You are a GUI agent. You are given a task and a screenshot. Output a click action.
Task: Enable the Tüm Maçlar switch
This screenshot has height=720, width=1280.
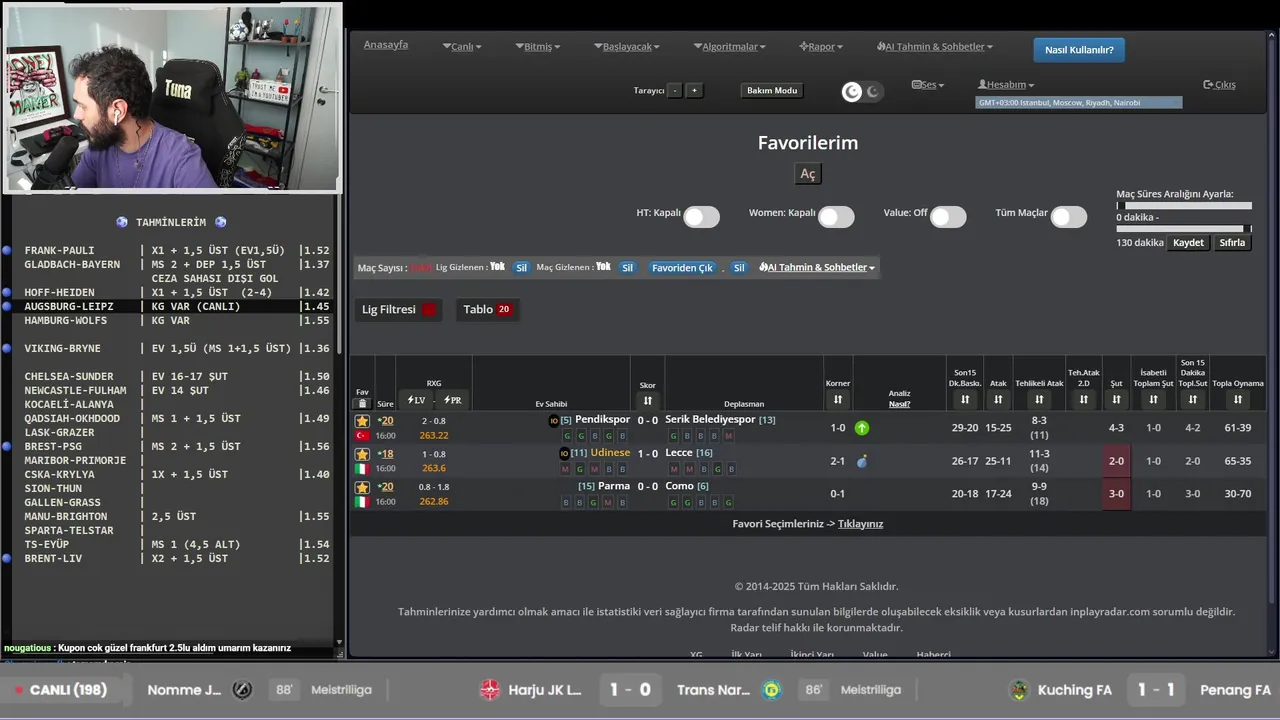1068,217
